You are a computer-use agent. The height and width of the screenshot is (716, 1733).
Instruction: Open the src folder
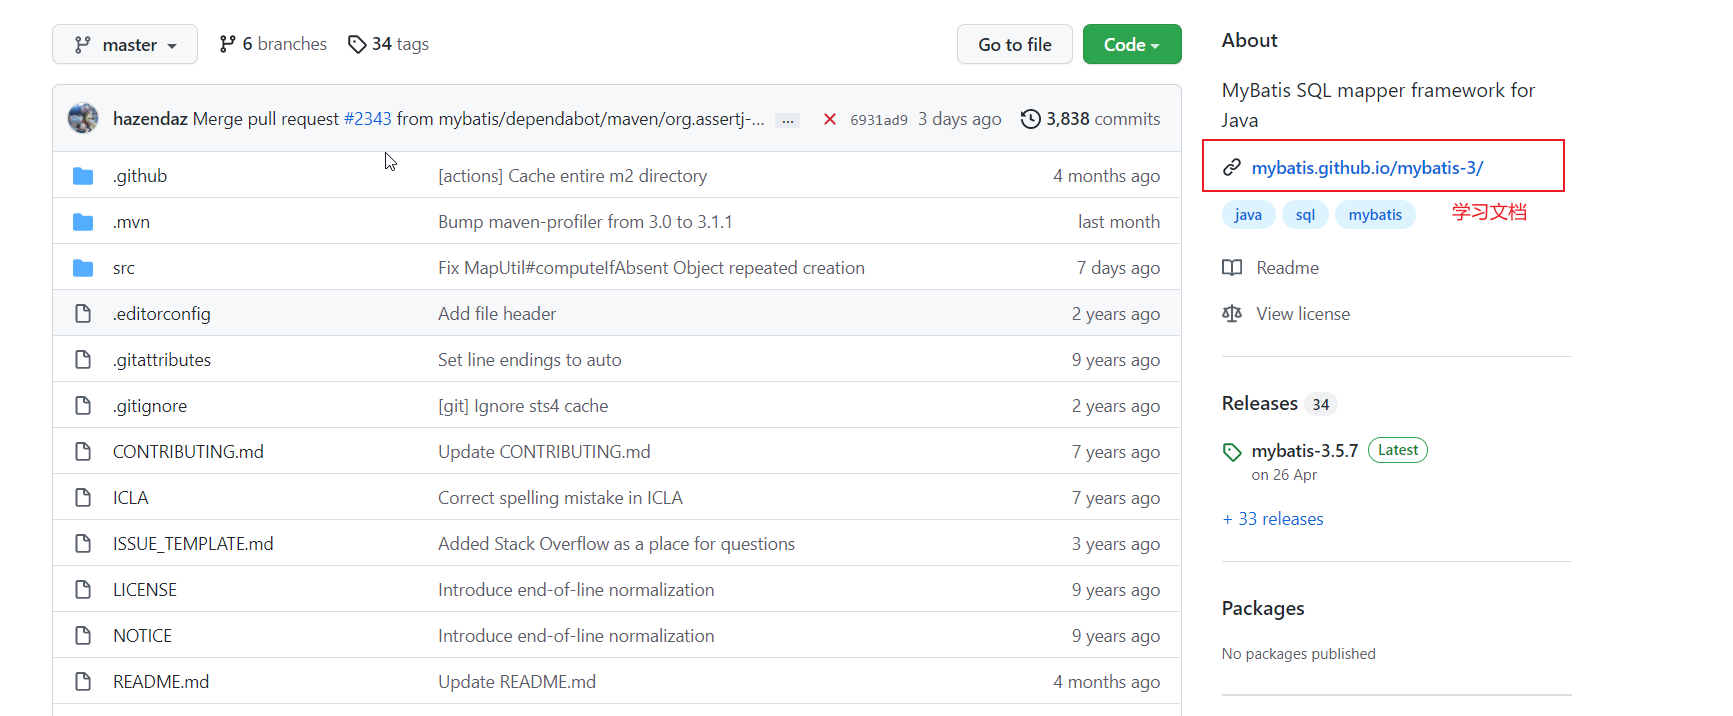point(124,268)
